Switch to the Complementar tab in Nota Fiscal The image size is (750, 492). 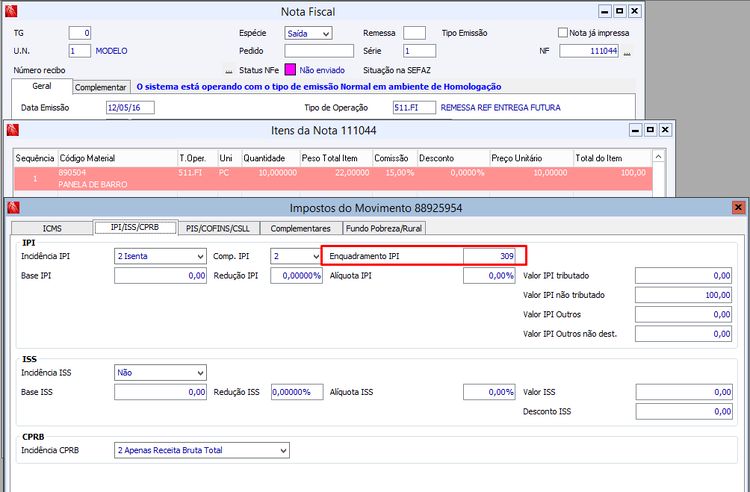100,87
